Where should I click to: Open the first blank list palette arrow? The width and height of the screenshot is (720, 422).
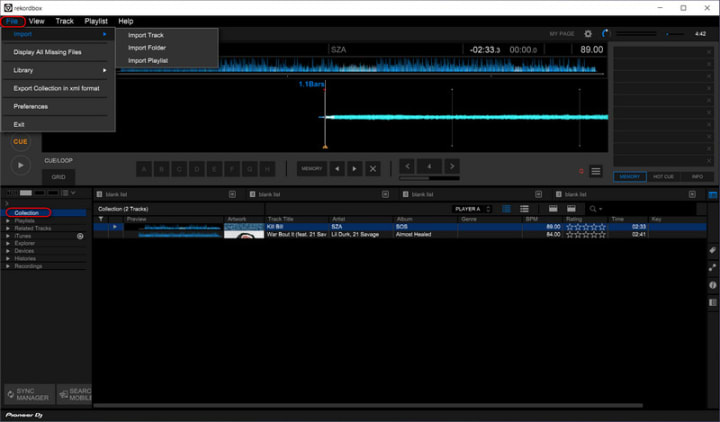point(232,194)
